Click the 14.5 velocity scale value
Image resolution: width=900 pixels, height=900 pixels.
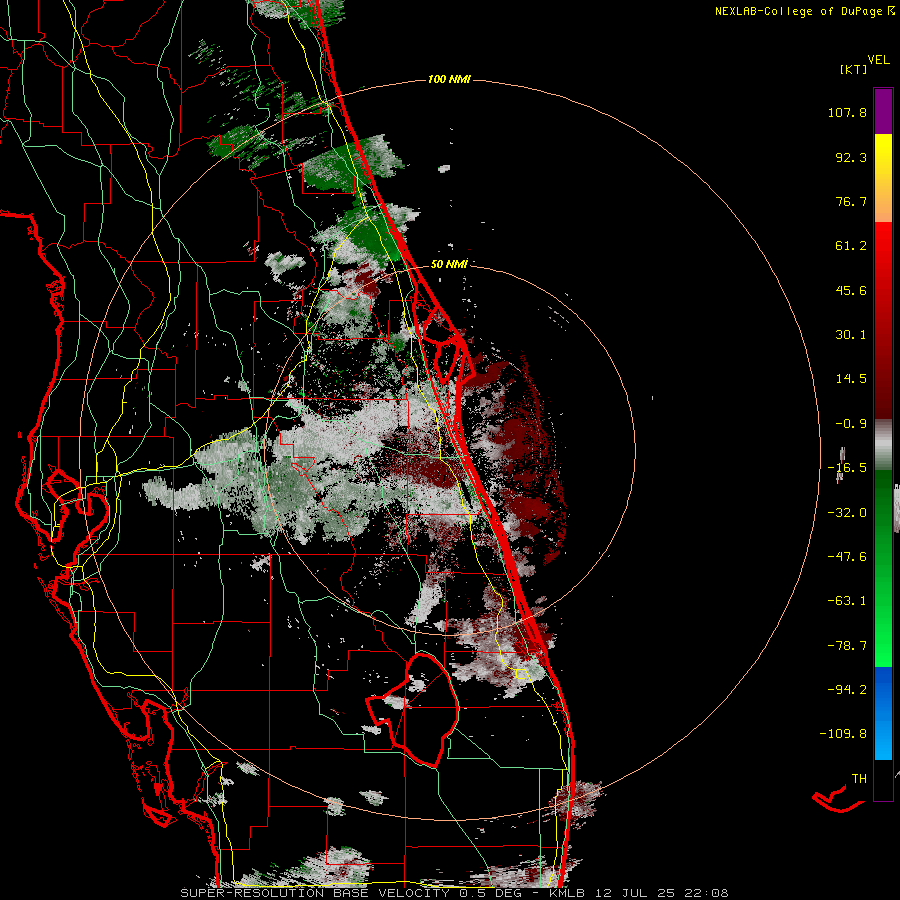pyautogui.click(x=851, y=379)
